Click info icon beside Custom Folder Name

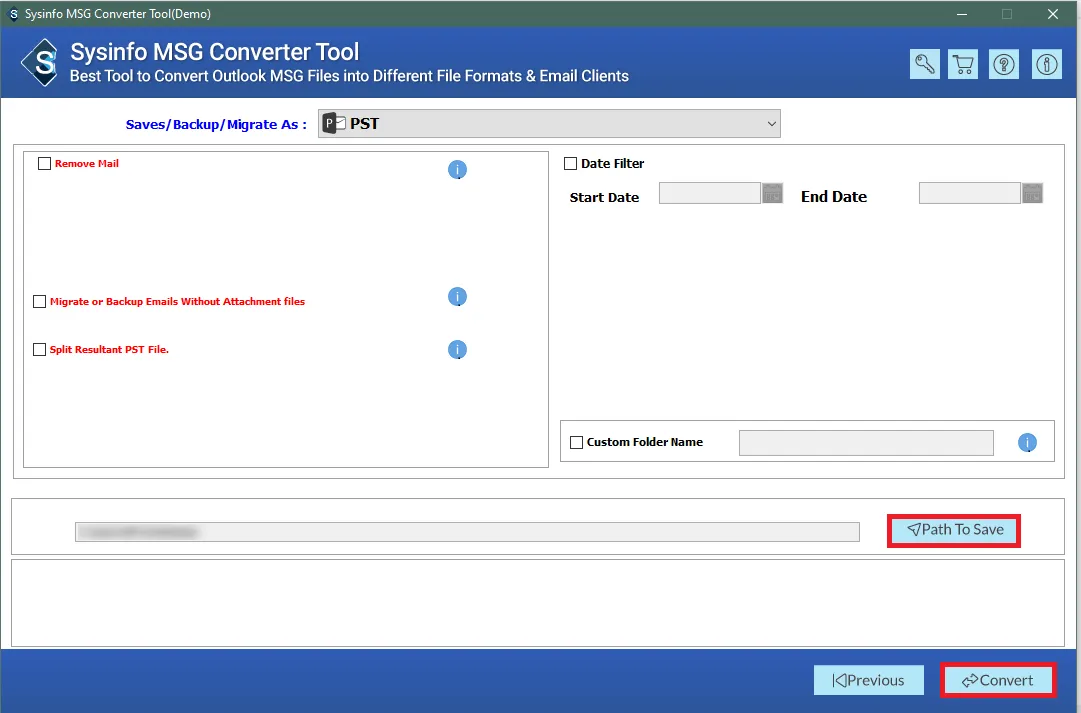[1027, 443]
